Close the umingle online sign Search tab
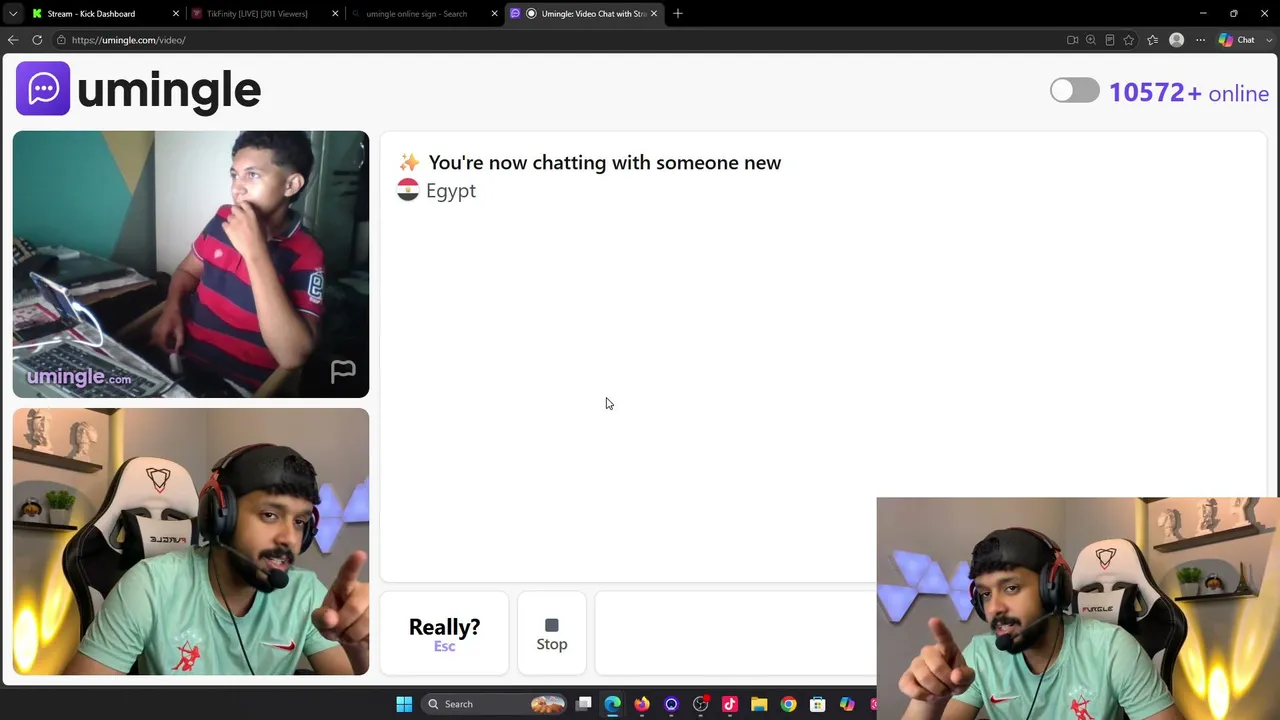Viewport: 1280px width, 720px height. point(494,14)
